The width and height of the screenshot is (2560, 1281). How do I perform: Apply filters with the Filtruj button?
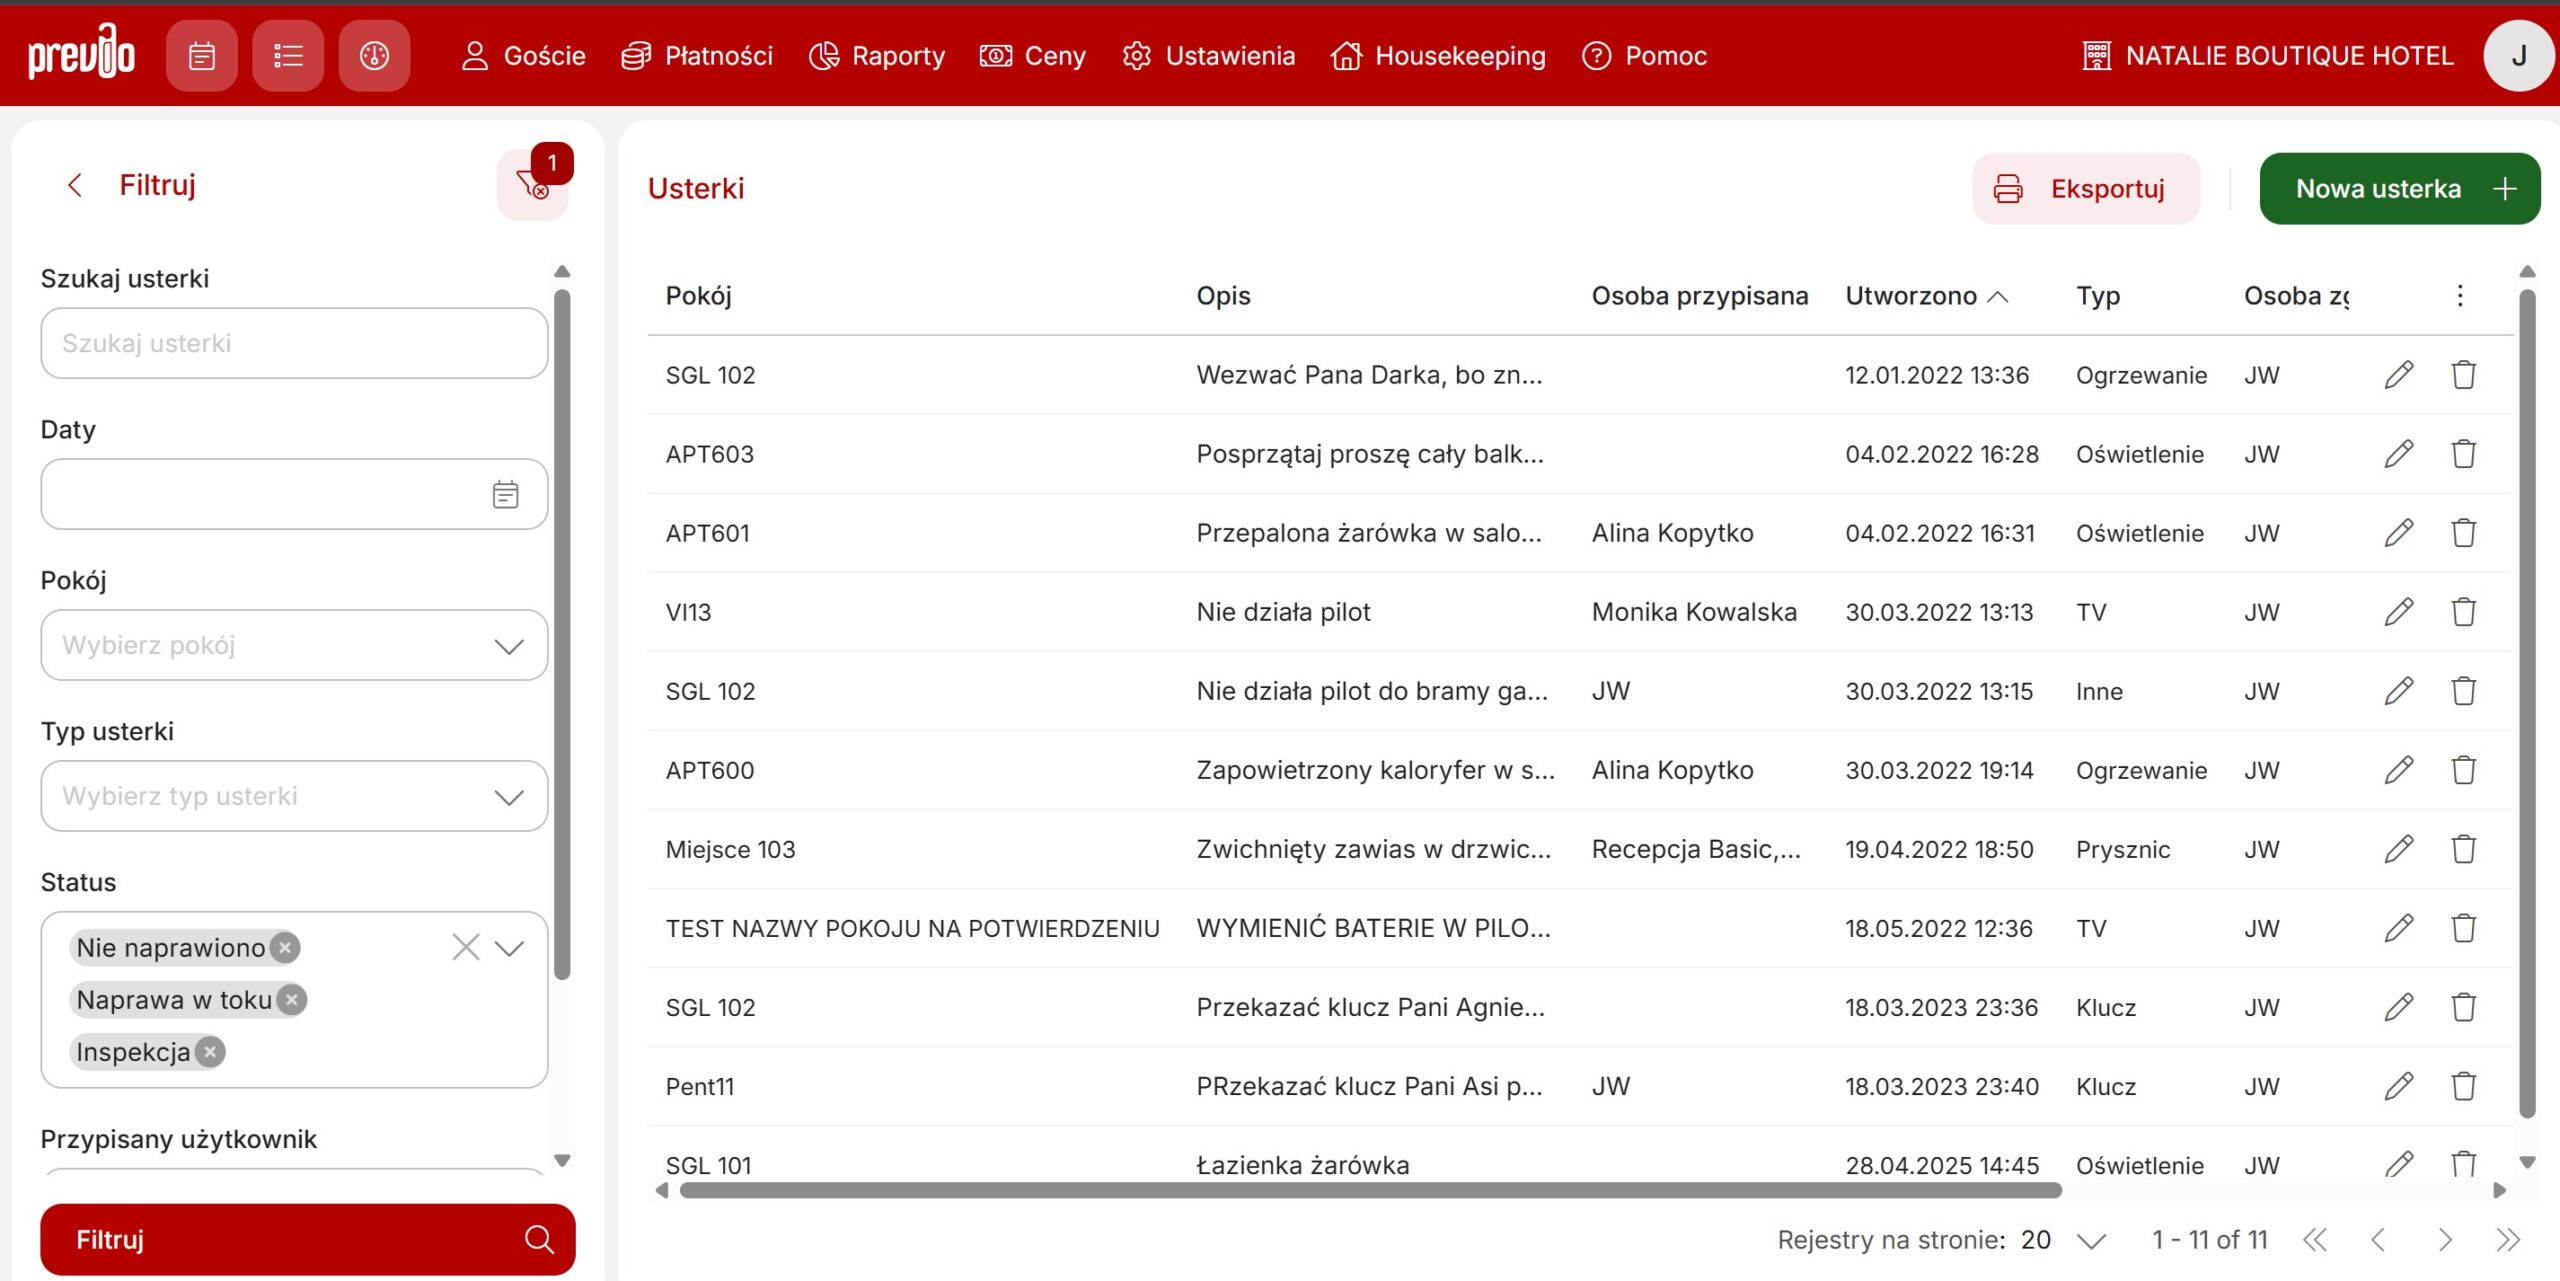(x=308, y=1239)
